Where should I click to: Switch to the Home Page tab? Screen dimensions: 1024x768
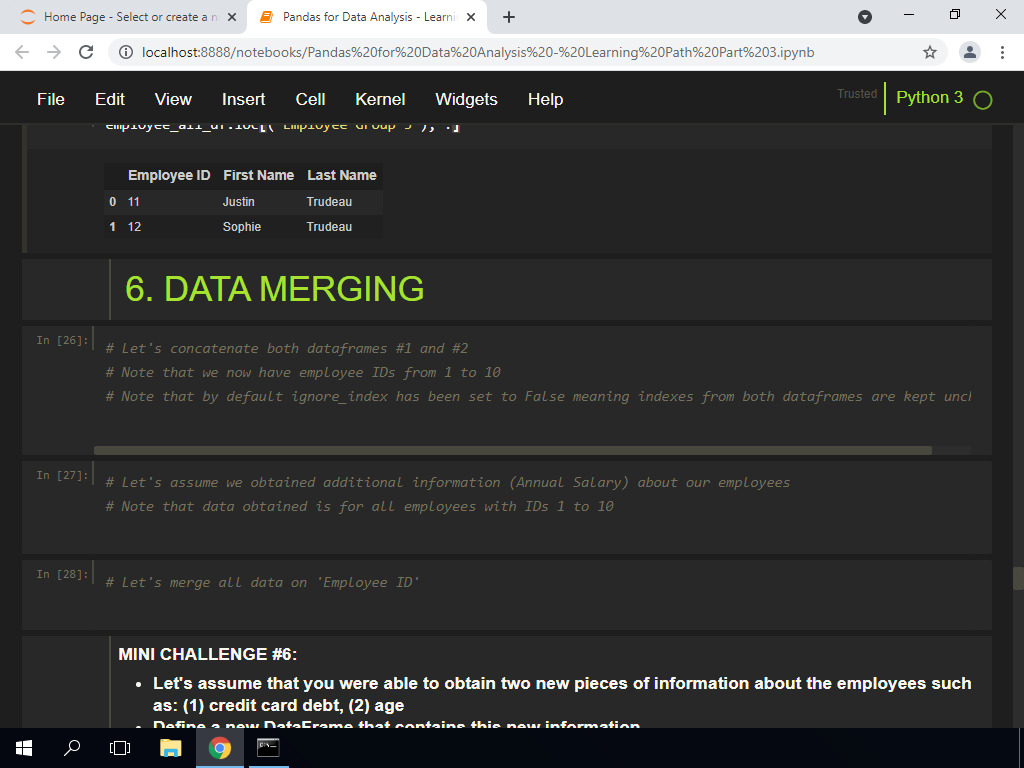[123, 17]
